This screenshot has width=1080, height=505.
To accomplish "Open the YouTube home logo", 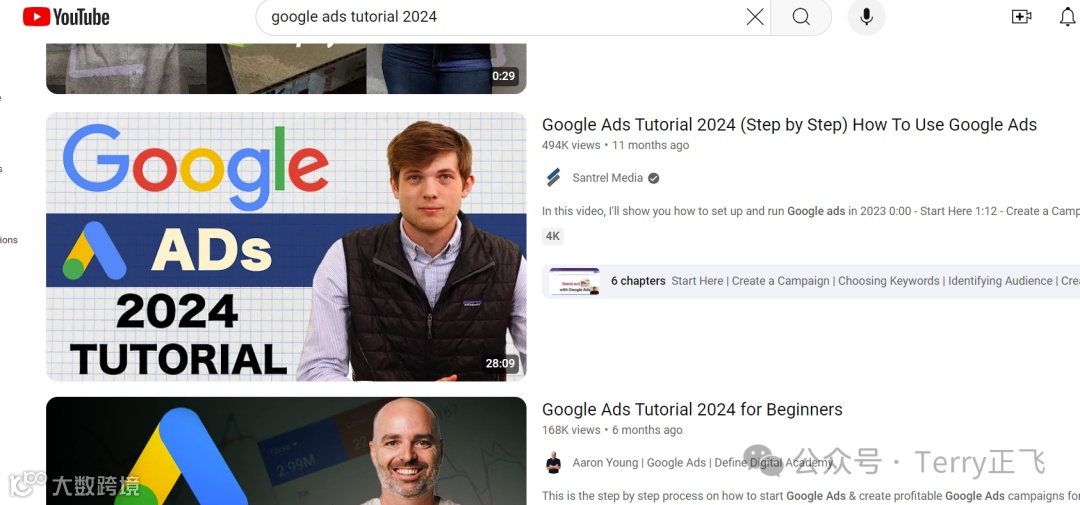I will click(x=66, y=17).
